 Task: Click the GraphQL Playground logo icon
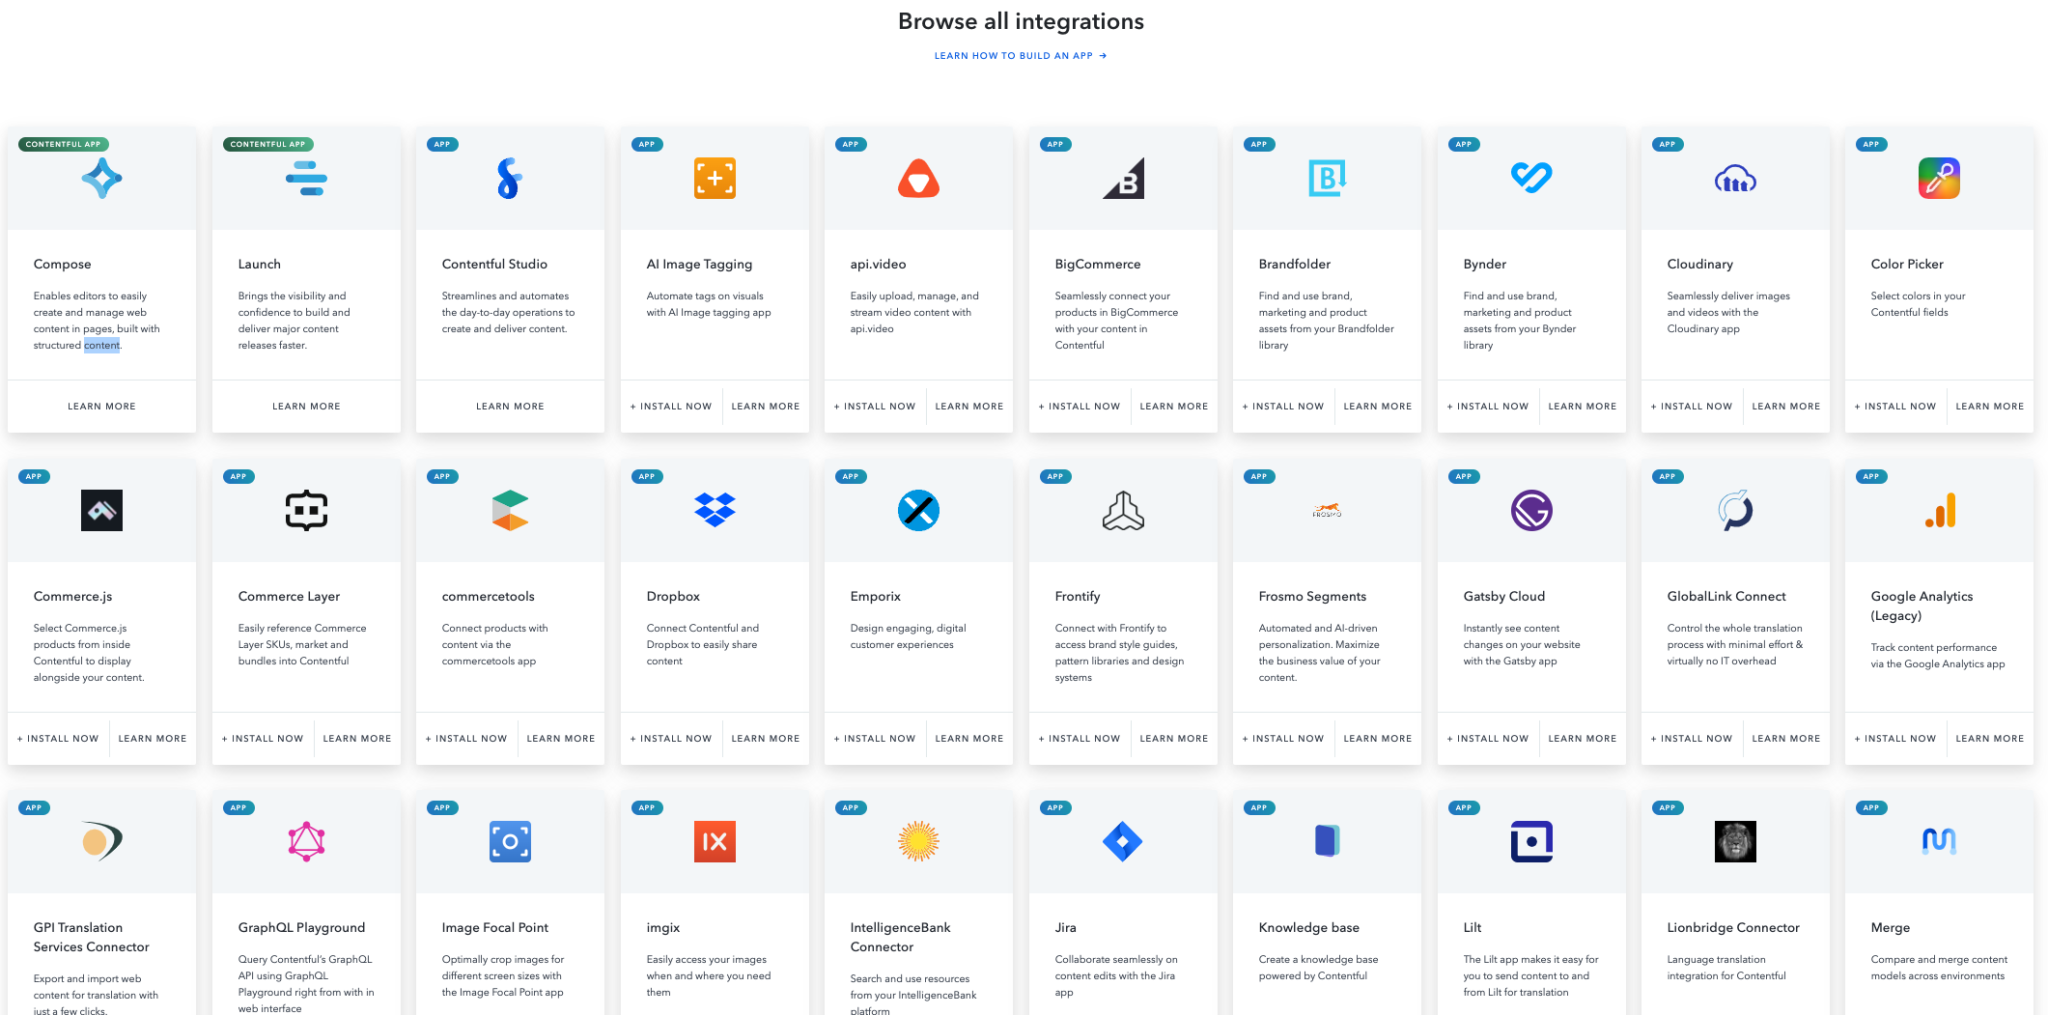pyautogui.click(x=306, y=842)
